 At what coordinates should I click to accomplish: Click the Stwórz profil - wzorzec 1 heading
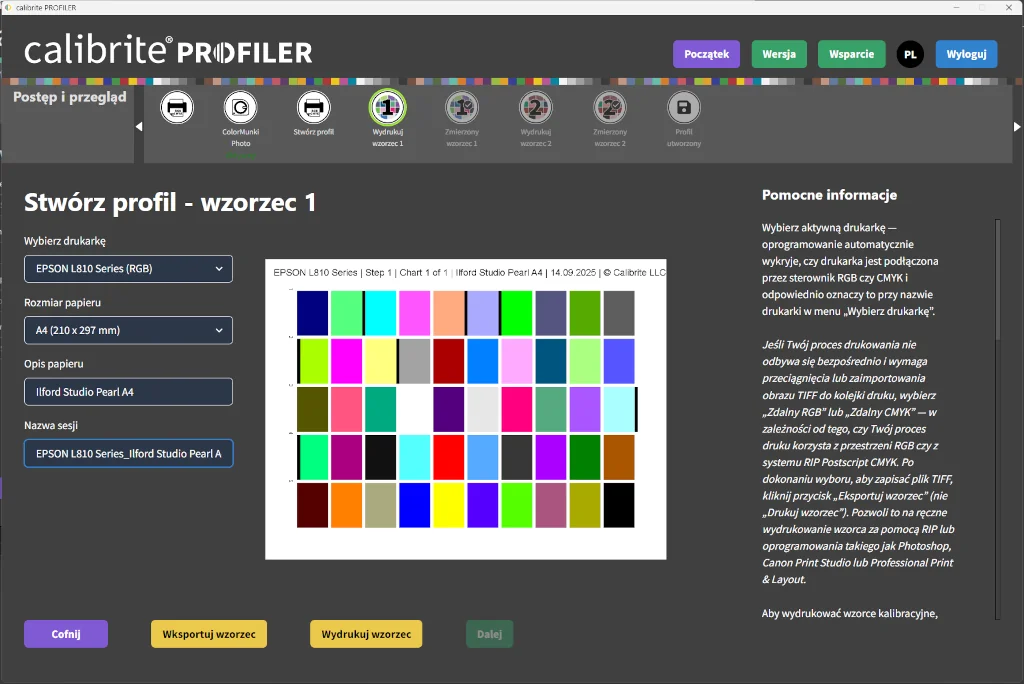click(x=170, y=203)
